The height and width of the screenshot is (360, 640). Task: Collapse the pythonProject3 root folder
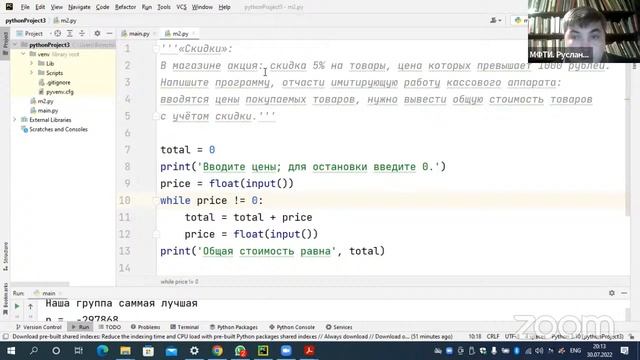tap(15, 44)
